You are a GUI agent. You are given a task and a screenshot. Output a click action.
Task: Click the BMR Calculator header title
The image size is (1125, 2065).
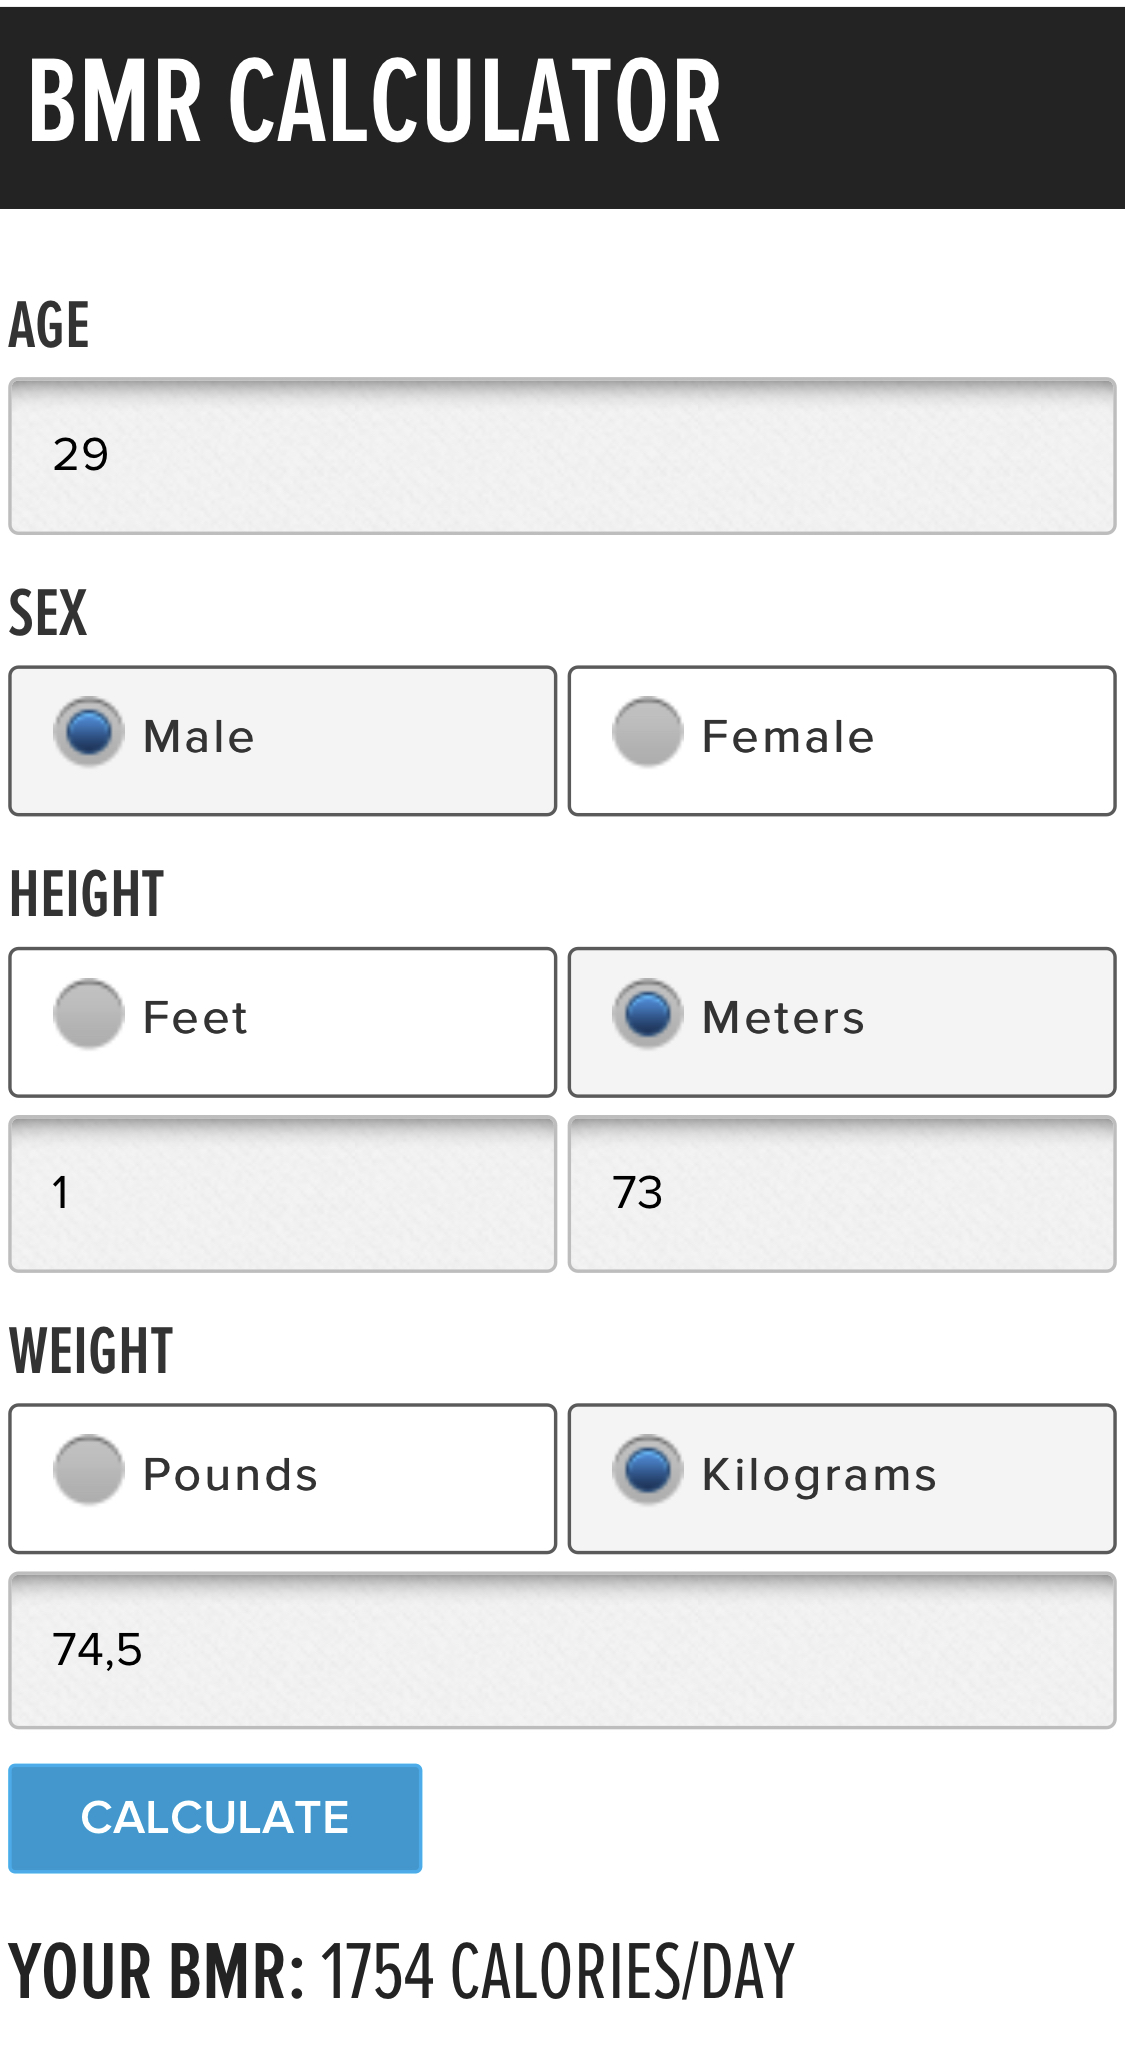click(374, 102)
